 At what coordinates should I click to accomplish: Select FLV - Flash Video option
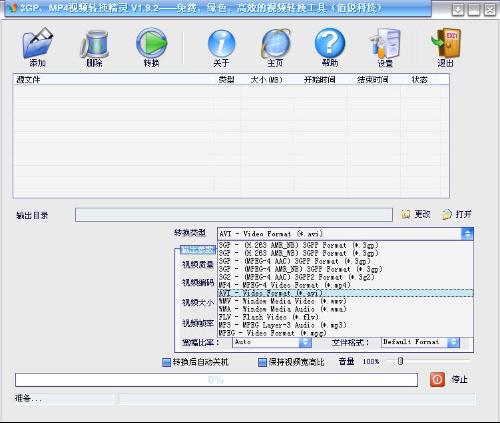pyautogui.click(x=345, y=317)
